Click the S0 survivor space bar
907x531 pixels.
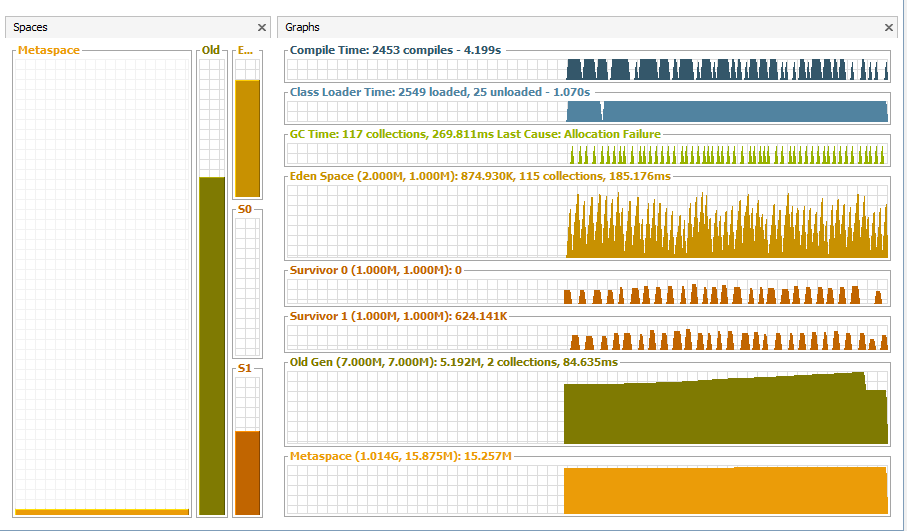pyautogui.click(x=247, y=285)
